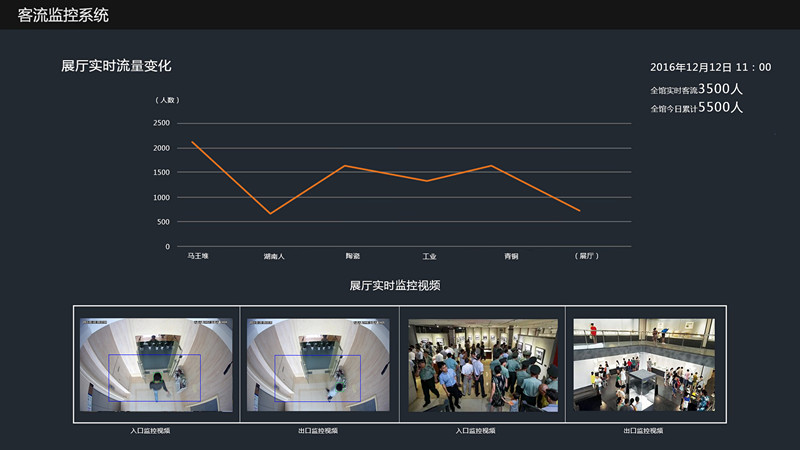Open the crowded entrance video thumbnail
800x450 pixels.
coord(483,365)
